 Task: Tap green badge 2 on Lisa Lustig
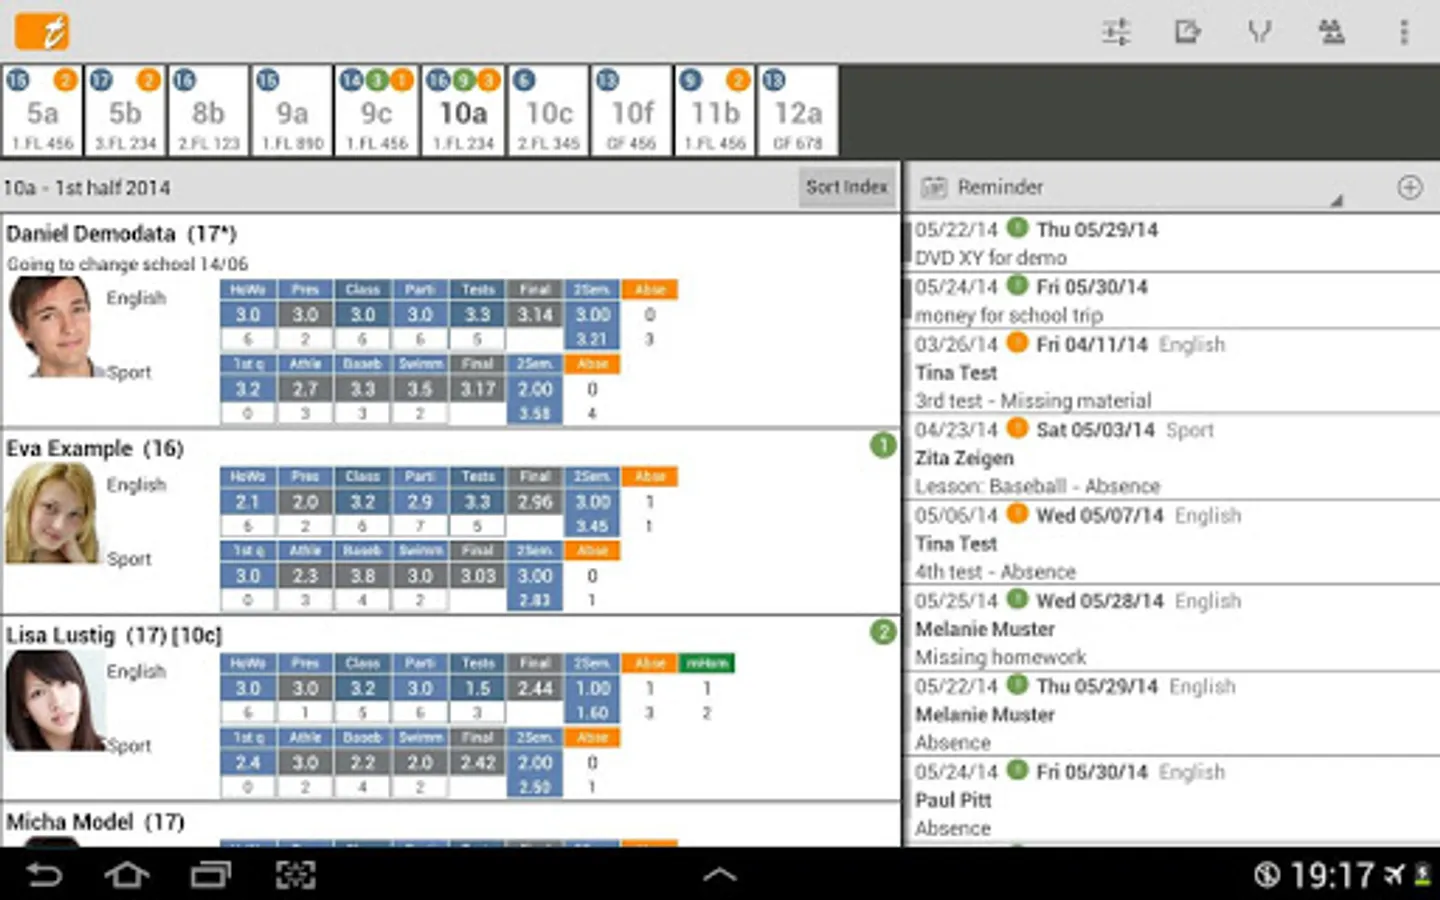[x=883, y=632]
